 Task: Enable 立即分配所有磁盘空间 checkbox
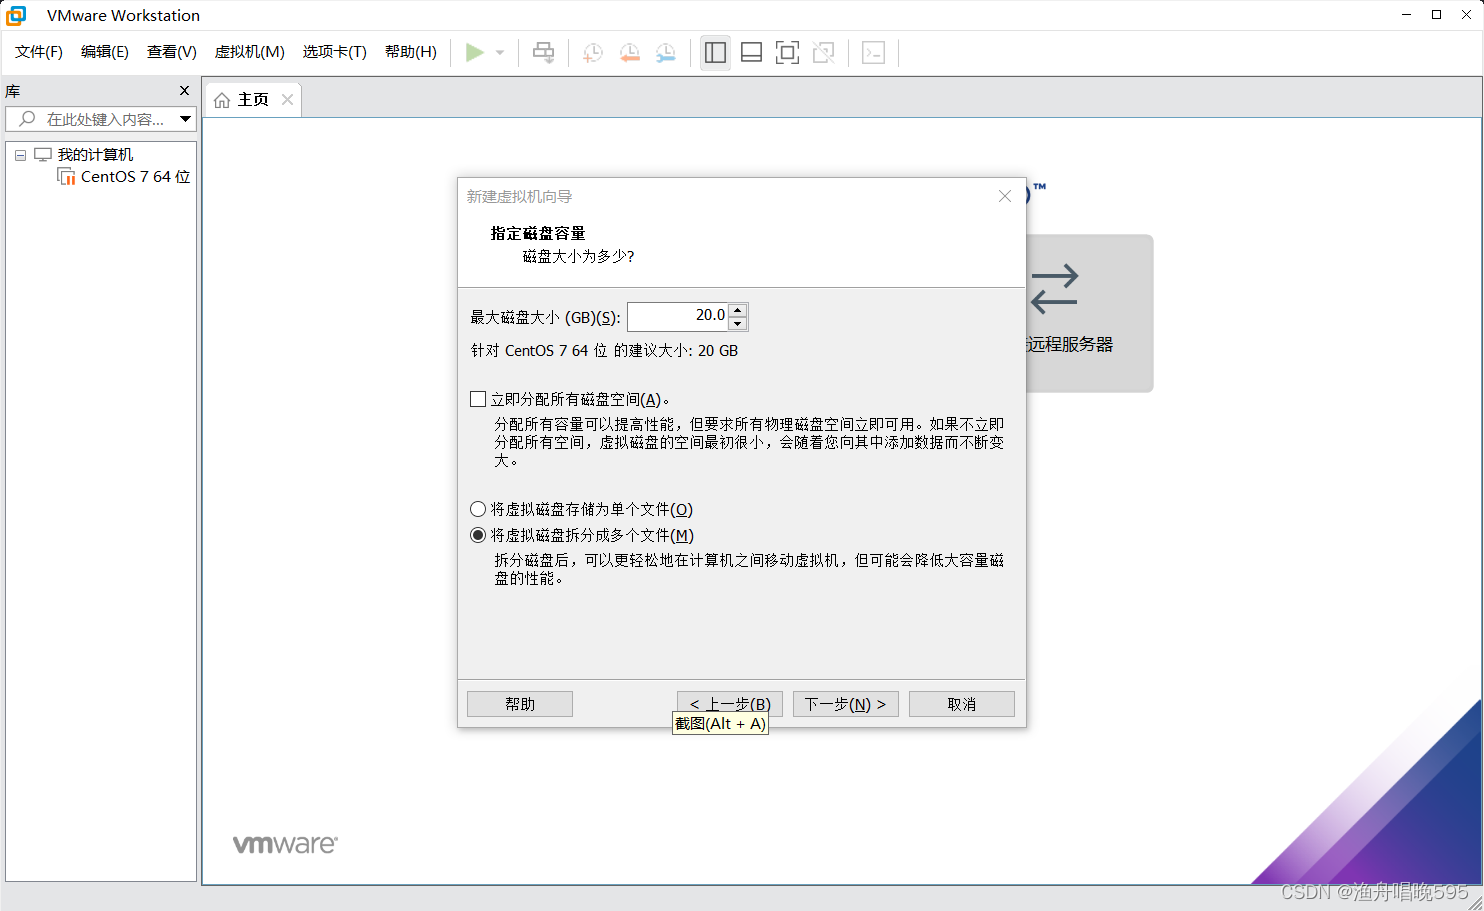pyautogui.click(x=478, y=399)
